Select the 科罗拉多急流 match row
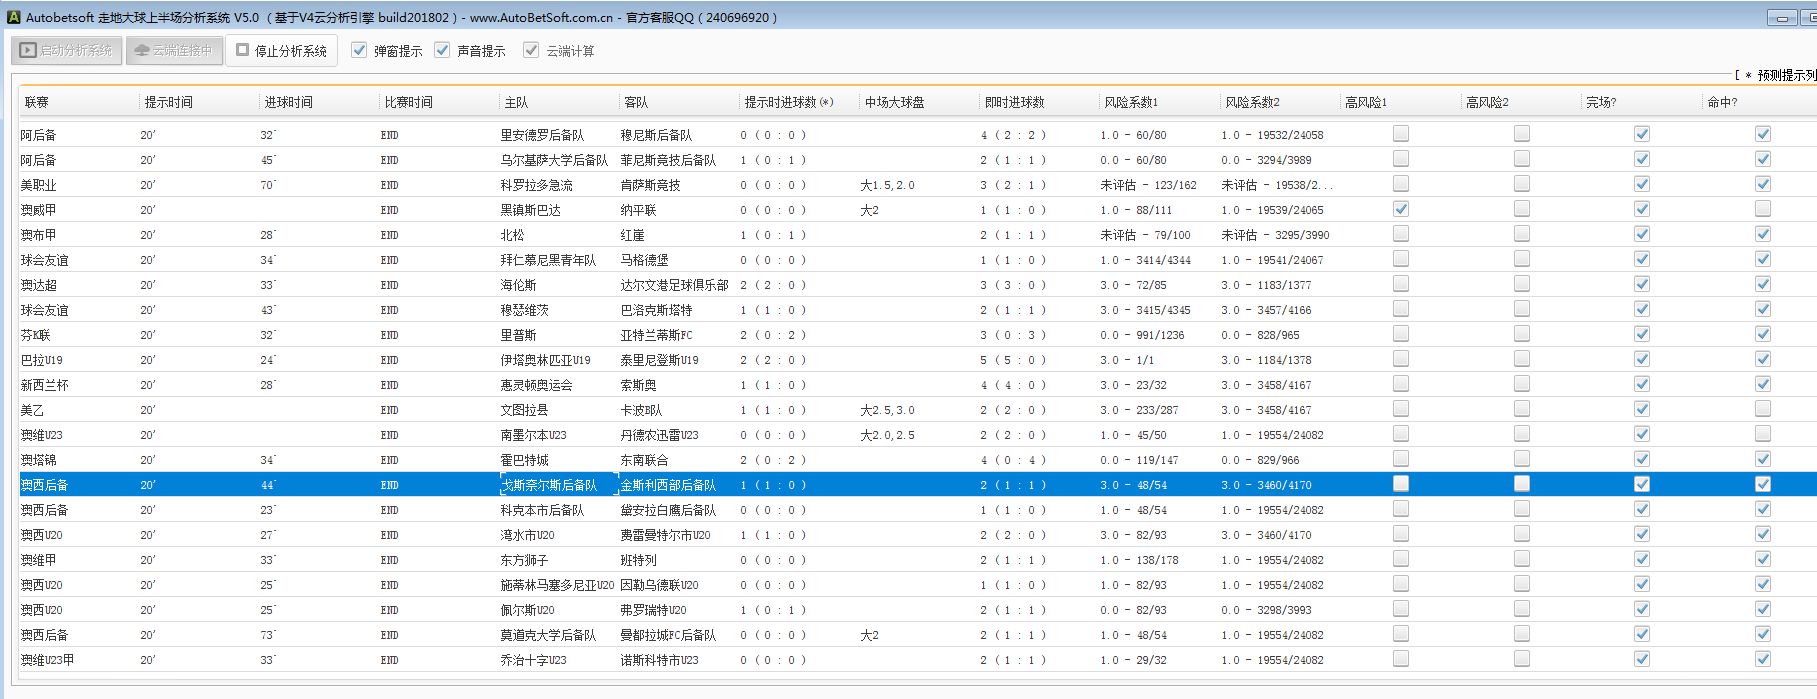The height and width of the screenshot is (699, 1817). click(537, 185)
